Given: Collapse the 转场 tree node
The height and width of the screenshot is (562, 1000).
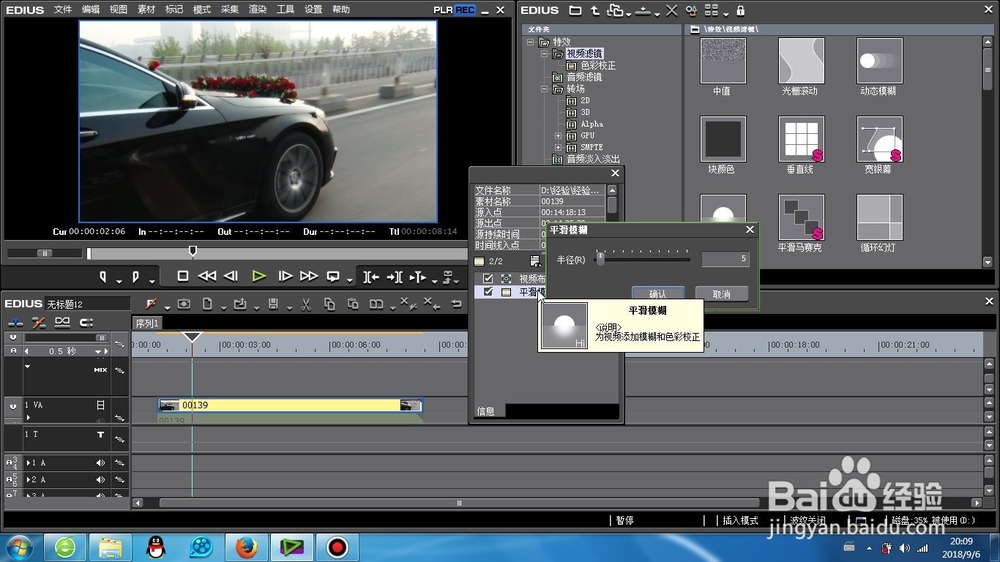Looking at the screenshot, I should (544, 89).
